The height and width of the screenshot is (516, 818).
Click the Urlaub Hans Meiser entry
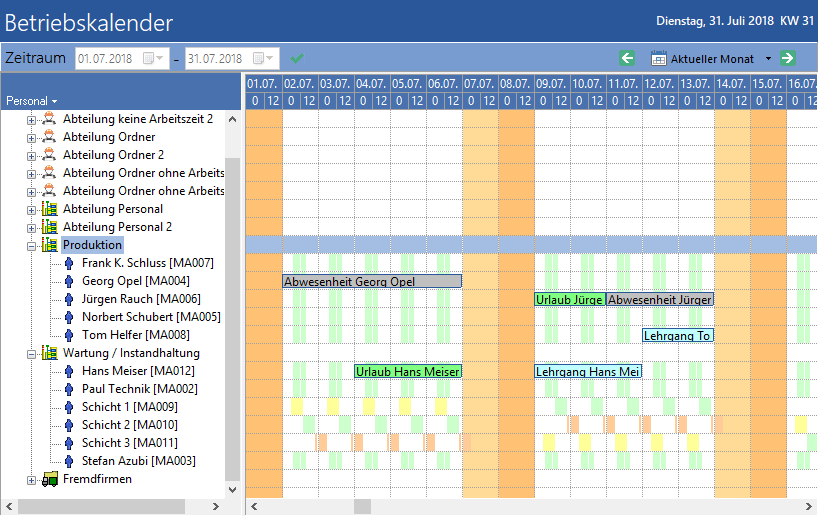(408, 371)
